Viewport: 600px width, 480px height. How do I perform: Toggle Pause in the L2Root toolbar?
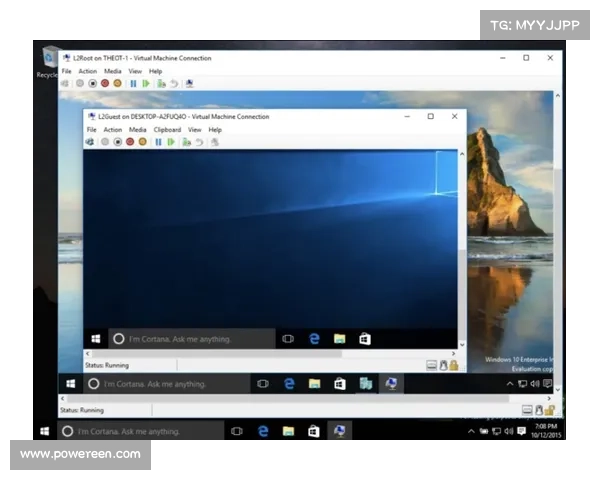[x=133, y=84]
